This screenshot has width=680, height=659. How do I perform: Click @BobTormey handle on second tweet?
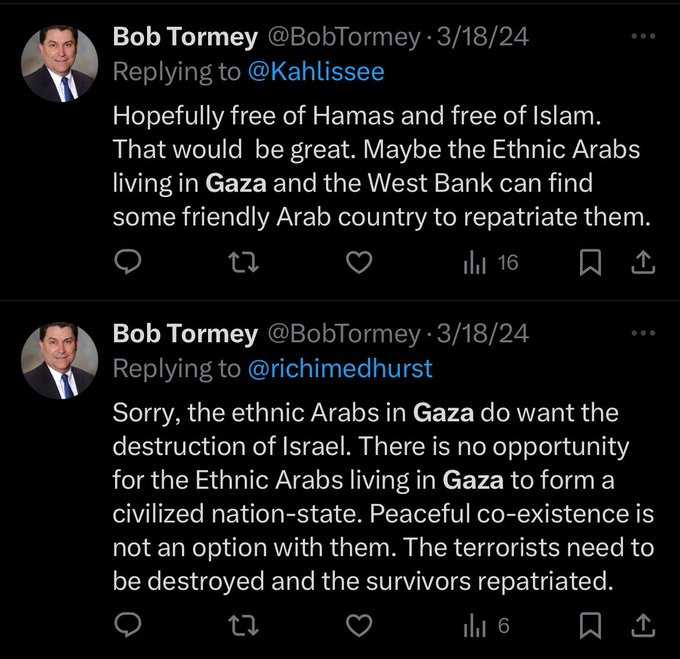tap(343, 332)
